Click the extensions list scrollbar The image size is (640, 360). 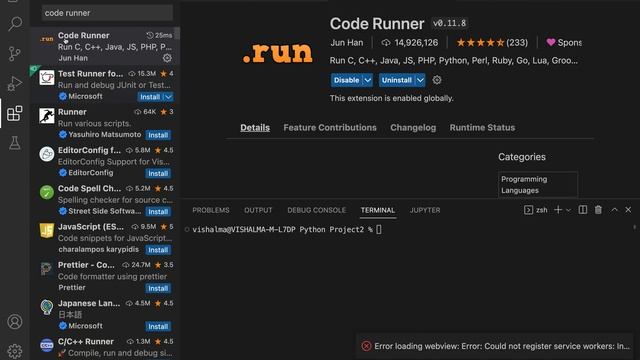177,33
